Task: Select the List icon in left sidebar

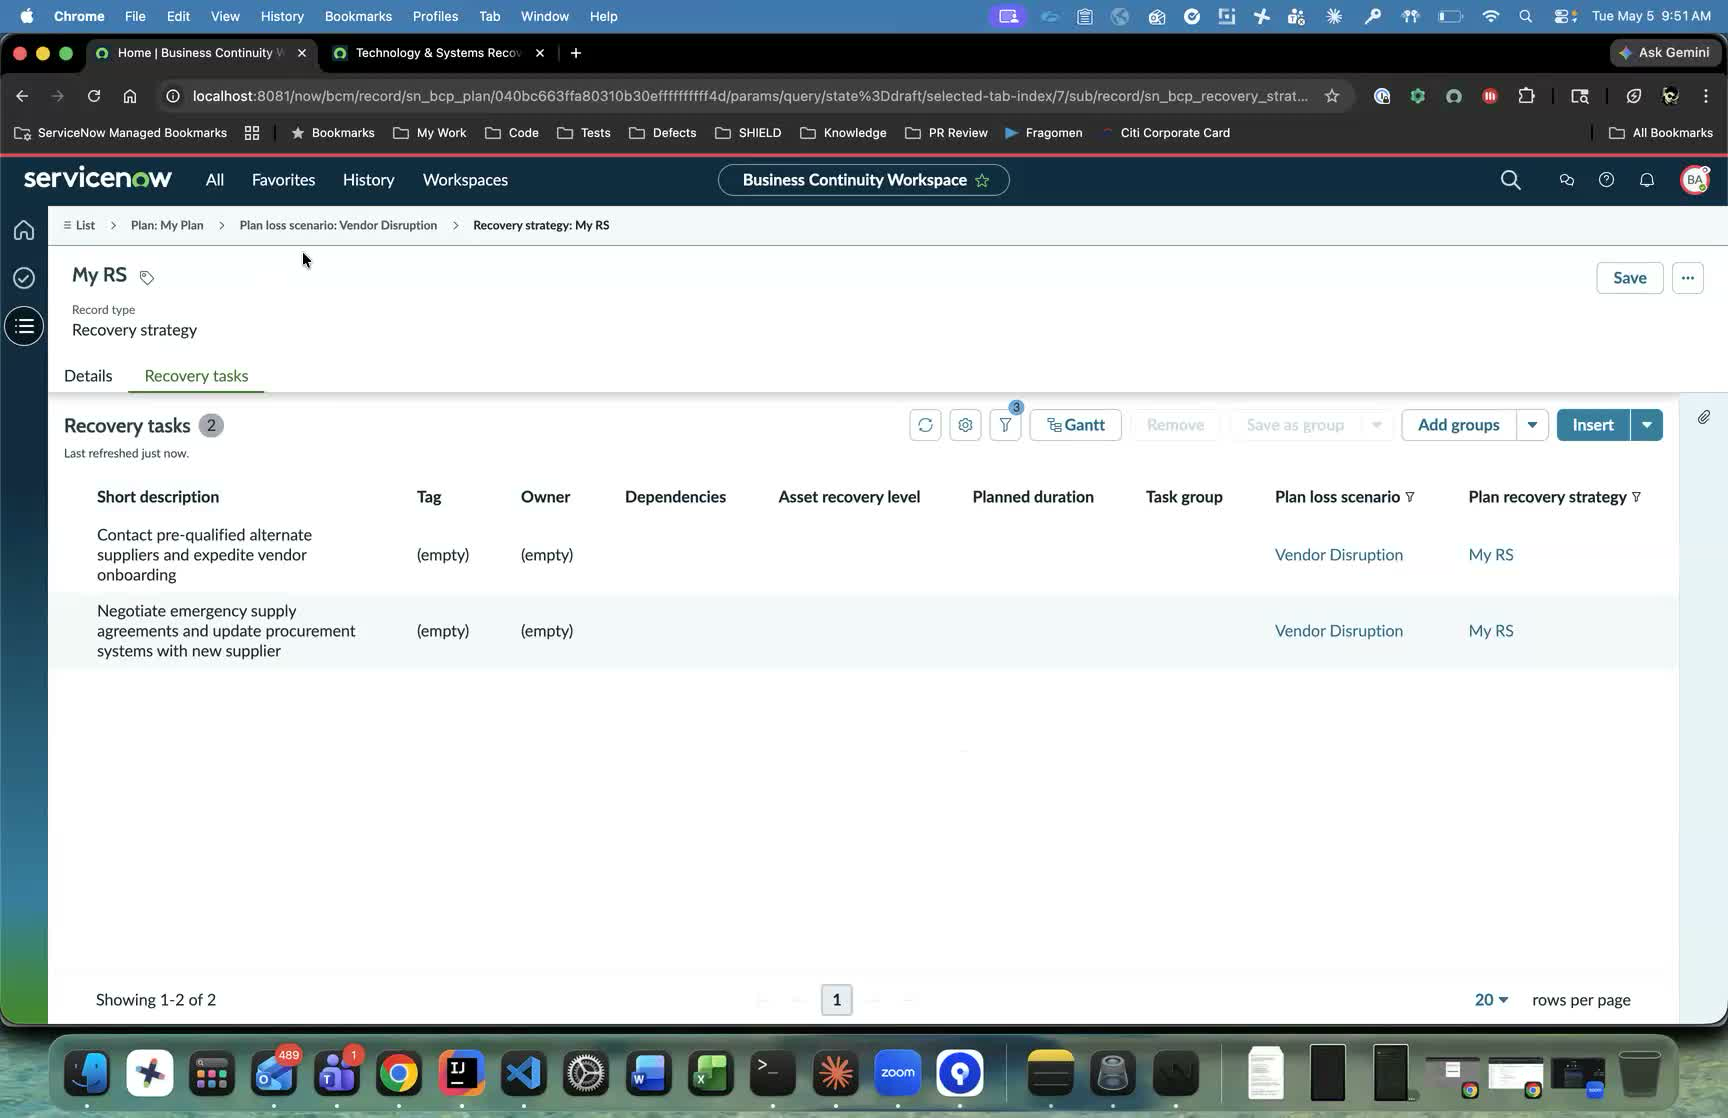Action: (x=24, y=326)
